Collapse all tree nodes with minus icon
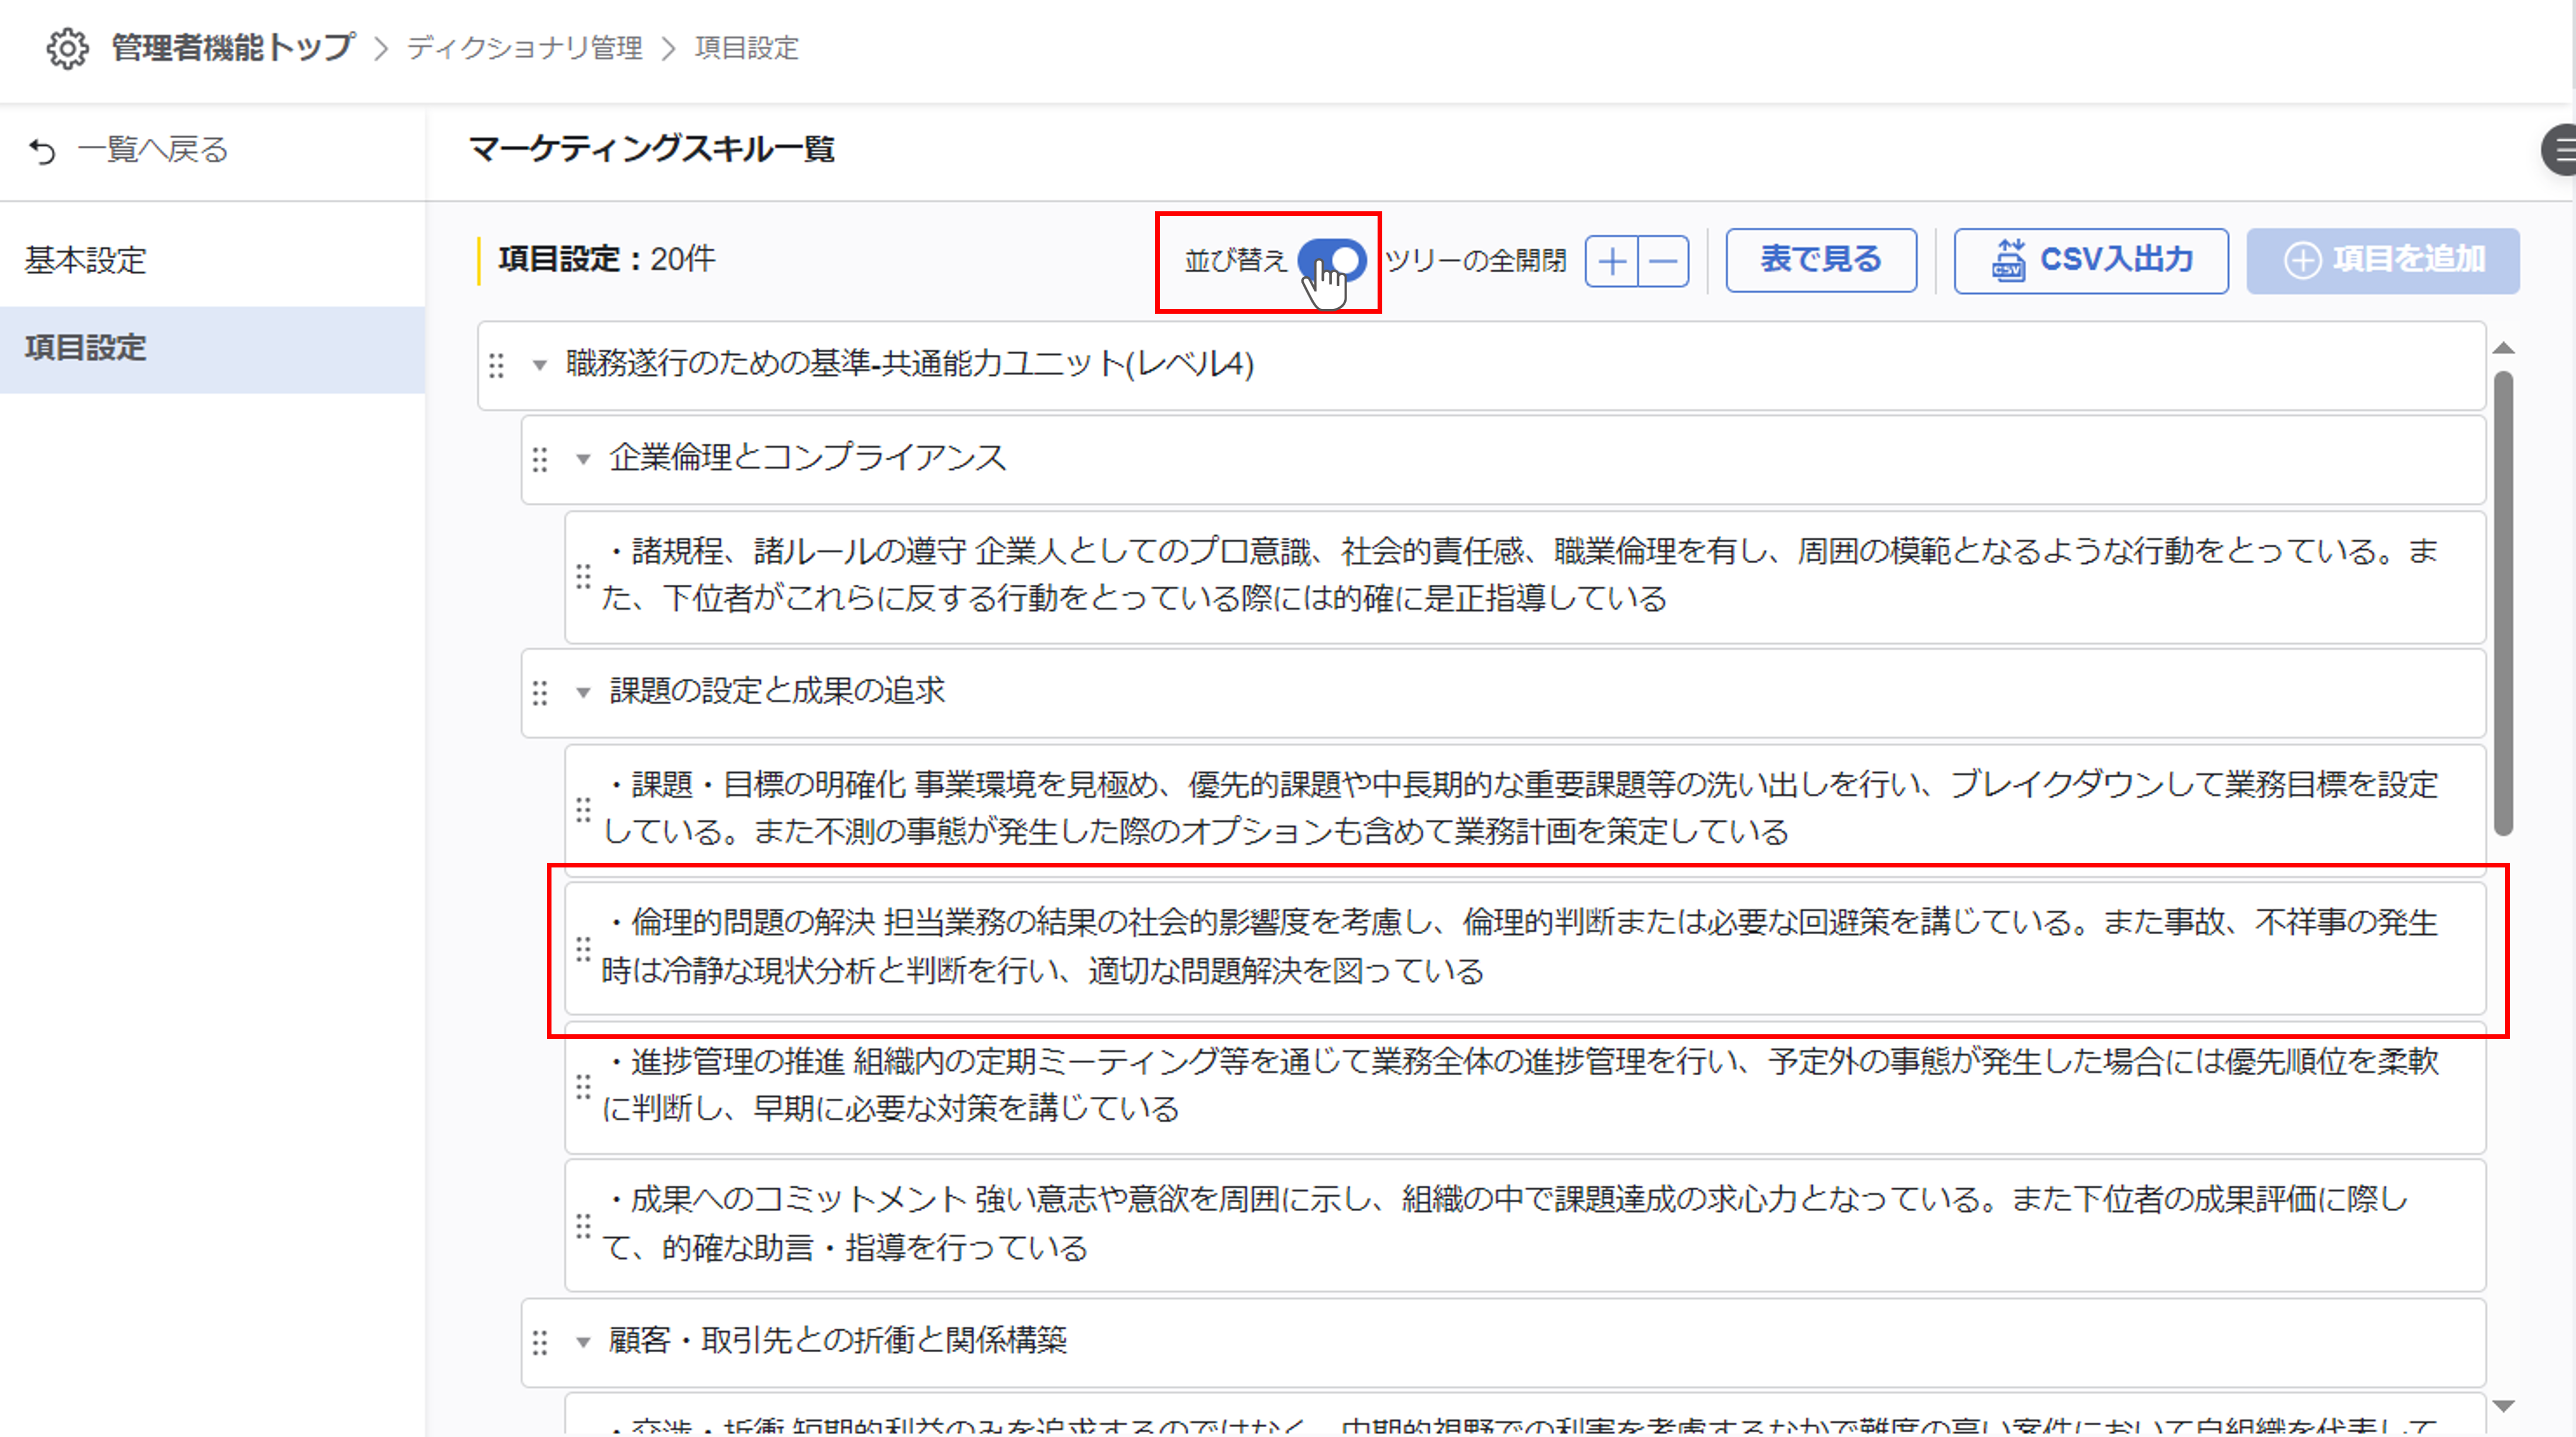 1663,262
